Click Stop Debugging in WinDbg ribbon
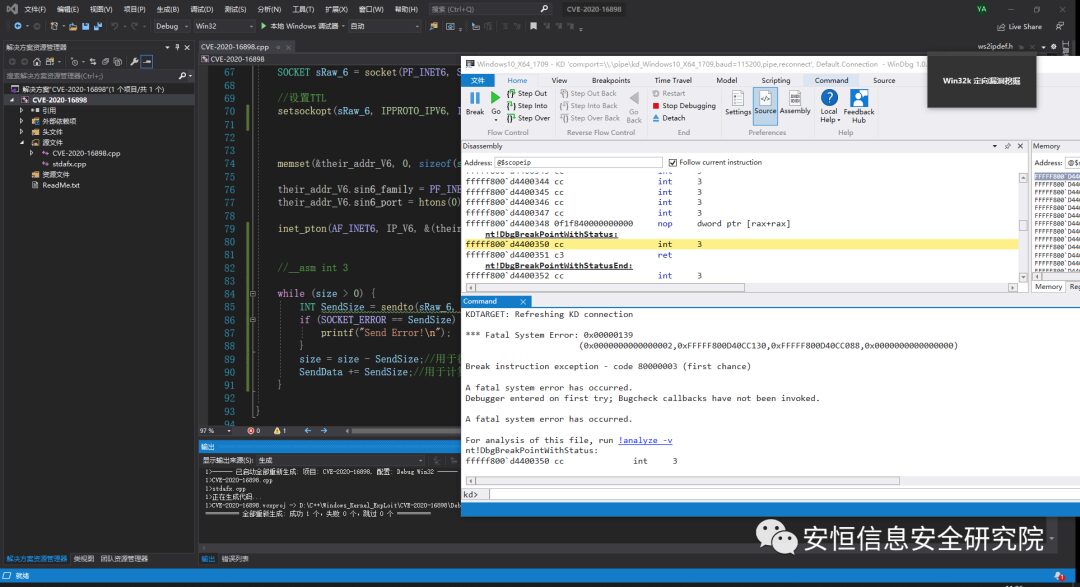 tap(684, 106)
